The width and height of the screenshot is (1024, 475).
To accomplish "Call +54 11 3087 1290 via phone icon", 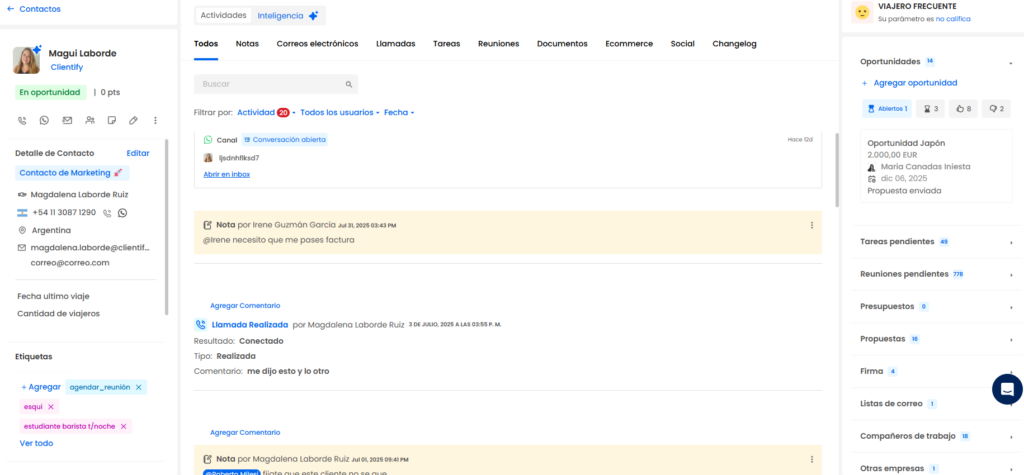I will coord(108,212).
